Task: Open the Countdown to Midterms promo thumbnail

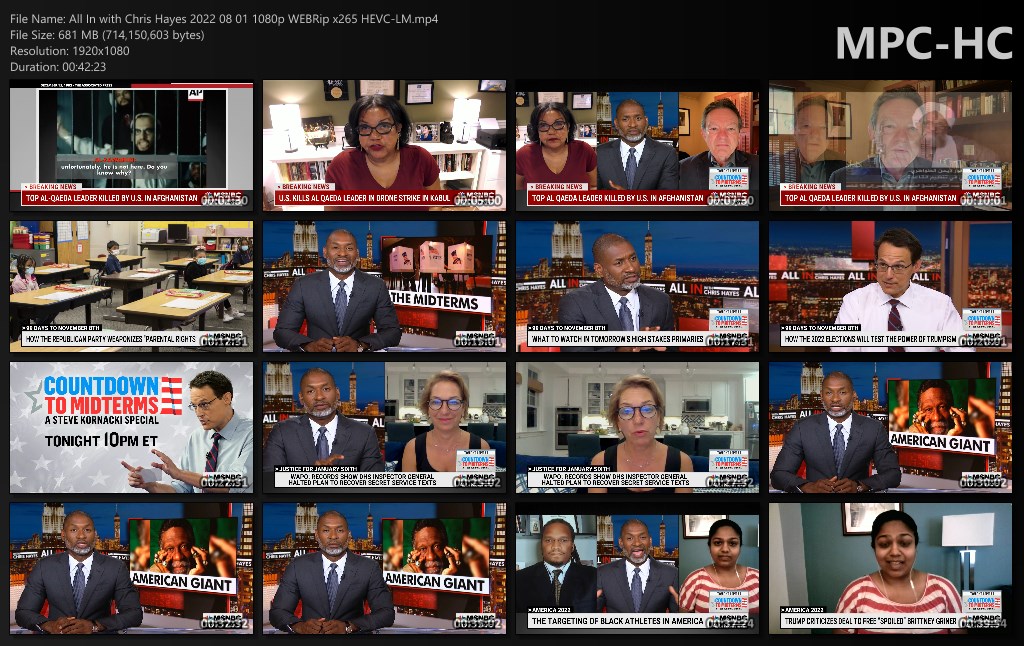Action: pyautogui.click(x=131, y=428)
